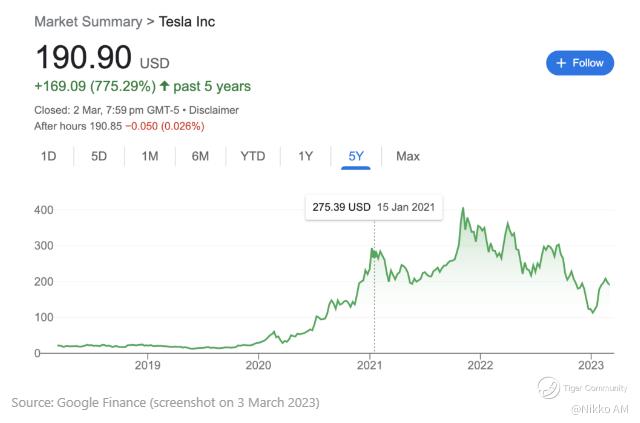Select the 1Y time range tab
The width and height of the screenshot is (640, 423).
pos(306,156)
